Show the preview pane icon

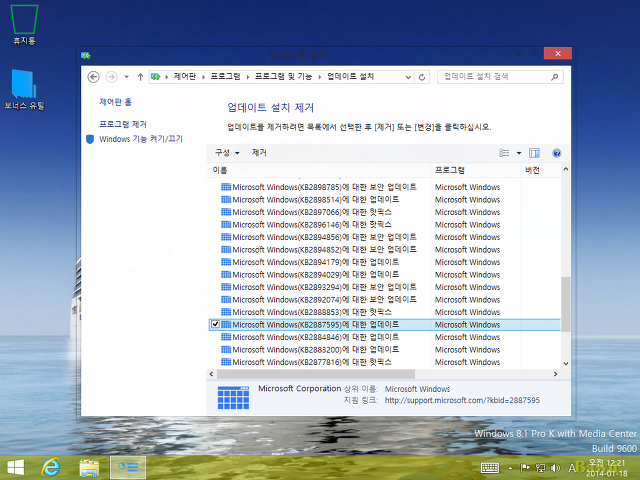[x=534, y=153]
